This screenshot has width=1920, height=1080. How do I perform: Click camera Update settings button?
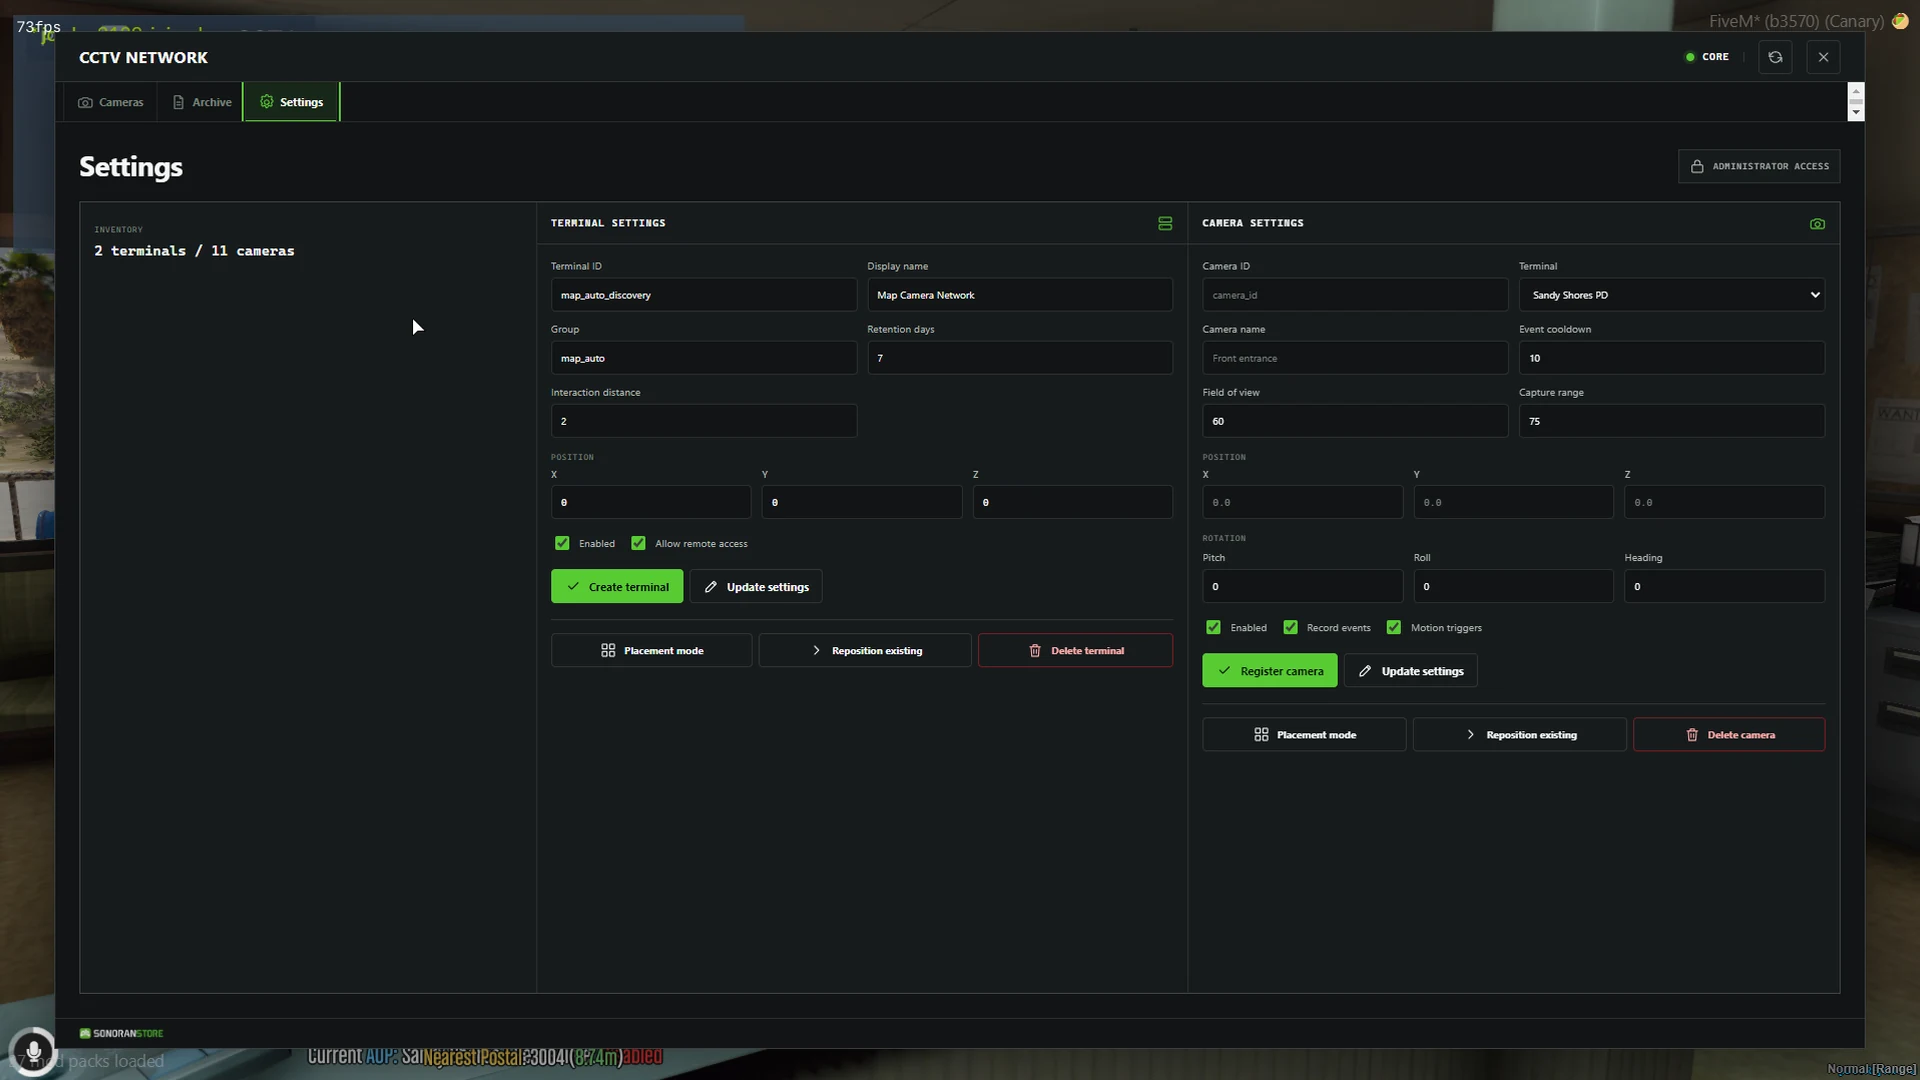coord(1410,671)
